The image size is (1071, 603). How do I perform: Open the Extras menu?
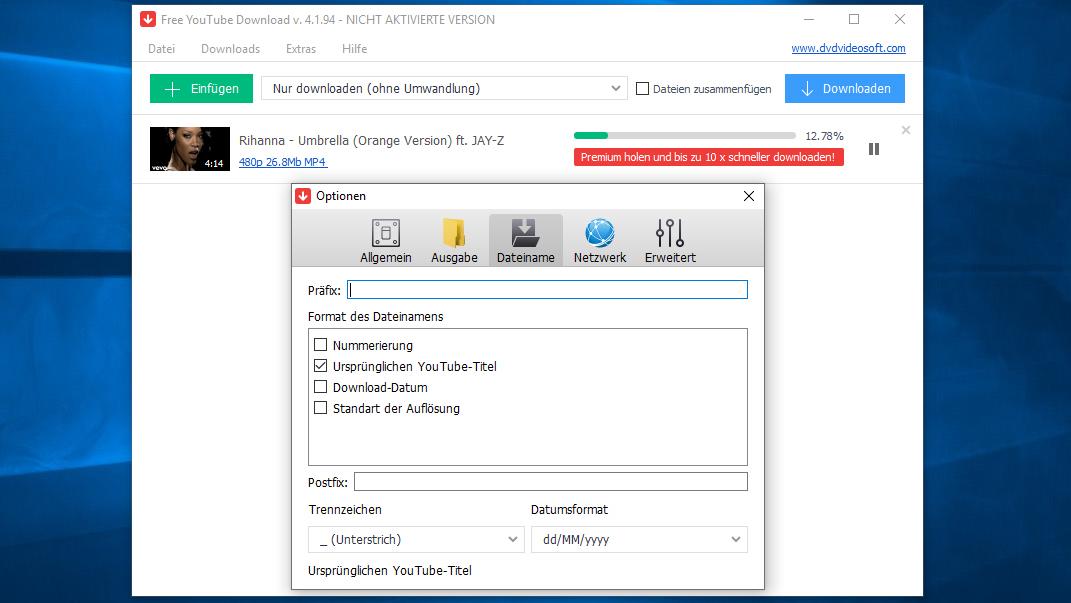pos(301,48)
